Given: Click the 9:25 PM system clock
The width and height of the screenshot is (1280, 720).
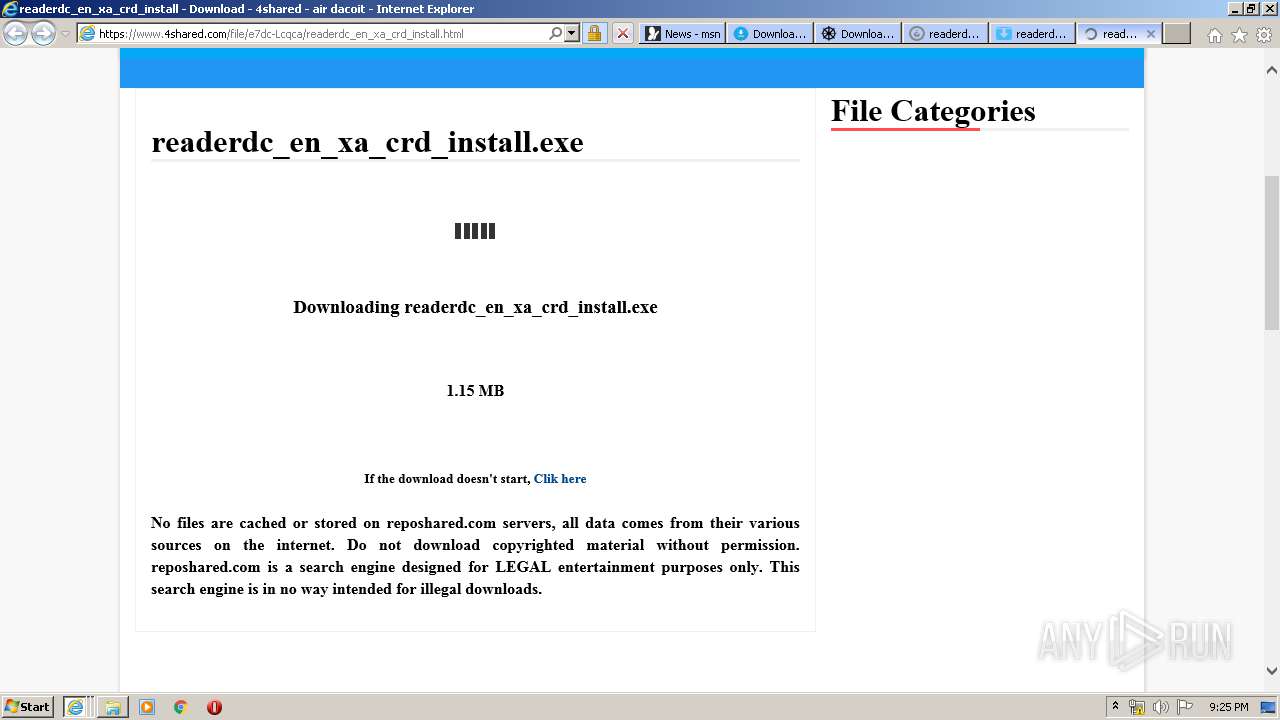Looking at the screenshot, I should 1228,707.
